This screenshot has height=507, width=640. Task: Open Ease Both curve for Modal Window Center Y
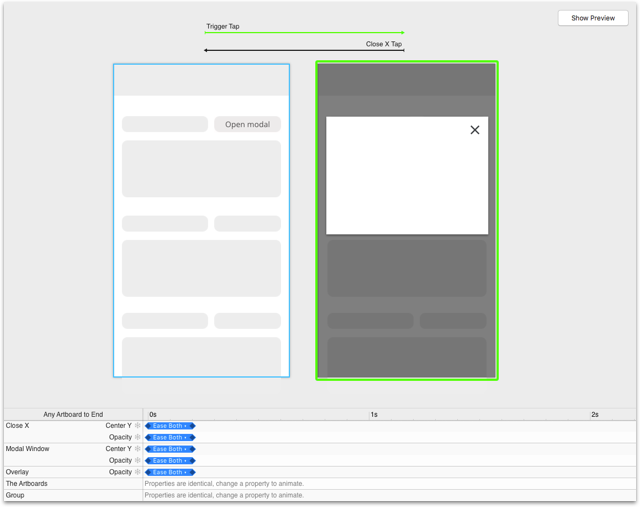coord(170,449)
